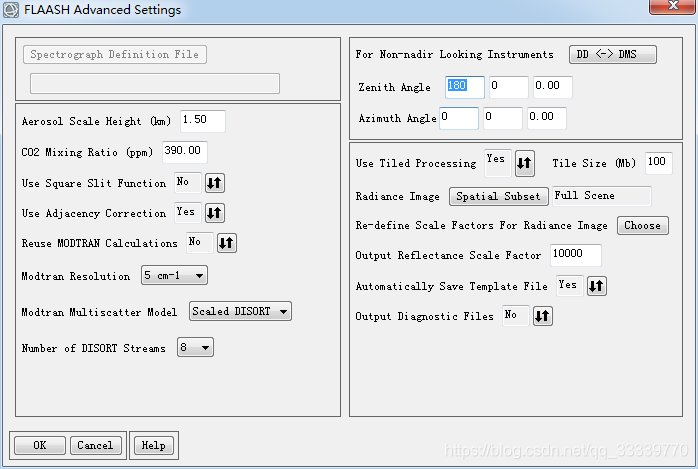This screenshot has width=698, height=469.
Task: Click the Tile Size (Mb) field
Action: [x=659, y=163]
